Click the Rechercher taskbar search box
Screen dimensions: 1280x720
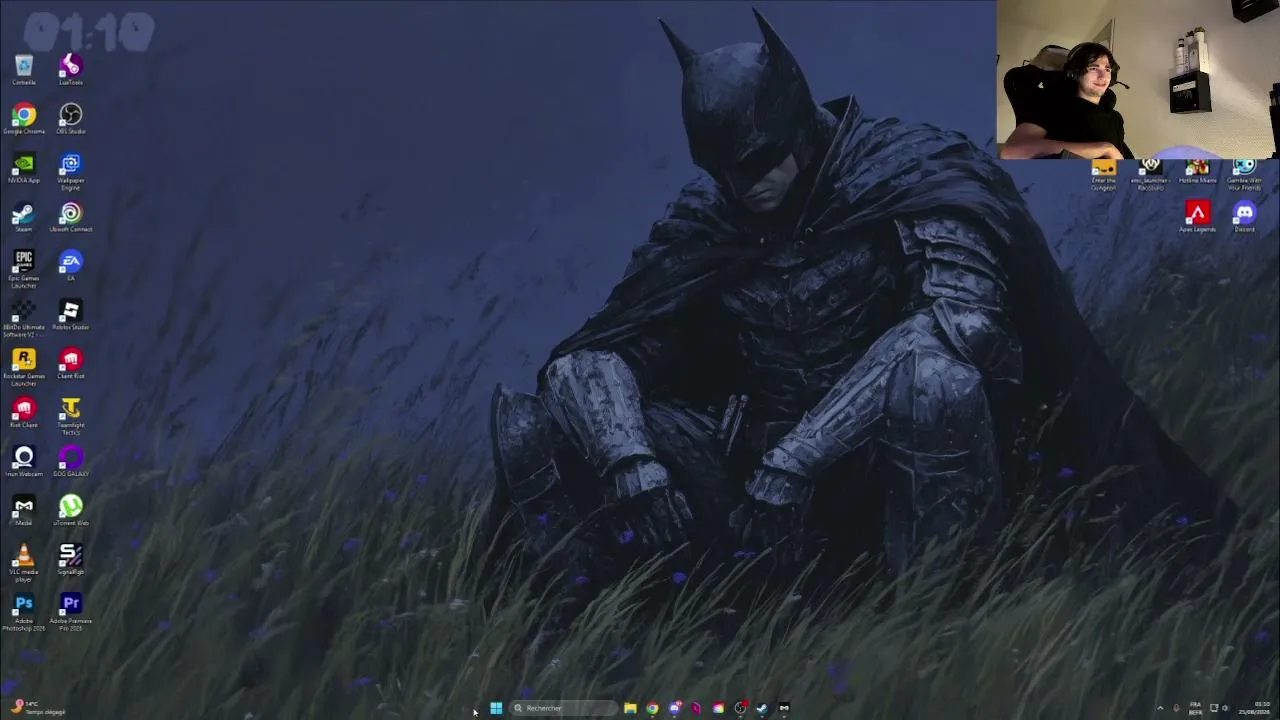563,708
